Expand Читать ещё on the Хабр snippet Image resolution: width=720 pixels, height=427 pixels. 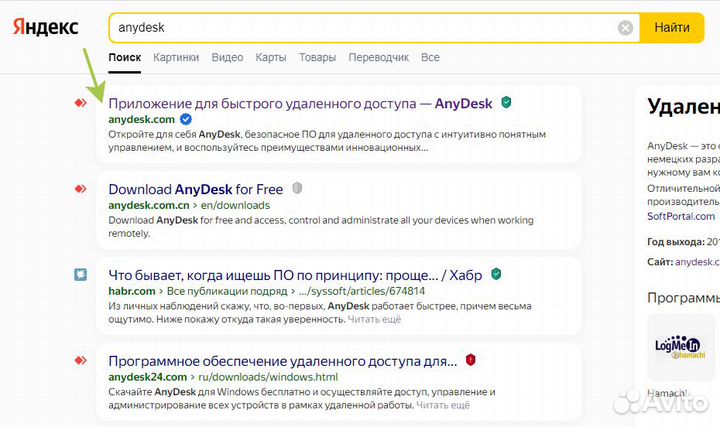(374, 319)
